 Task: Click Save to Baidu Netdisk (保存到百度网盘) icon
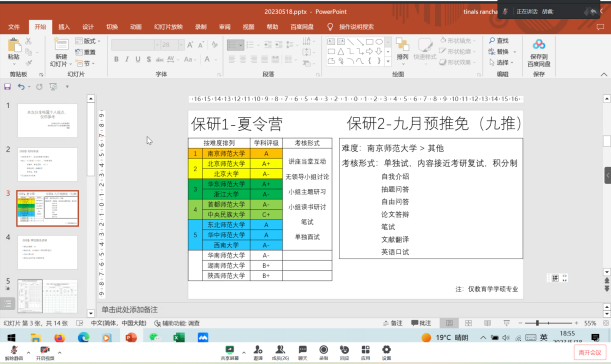point(539,44)
